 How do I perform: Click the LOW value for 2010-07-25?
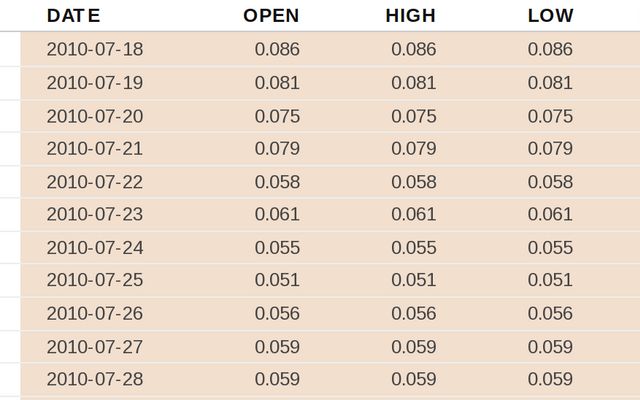coord(550,280)
